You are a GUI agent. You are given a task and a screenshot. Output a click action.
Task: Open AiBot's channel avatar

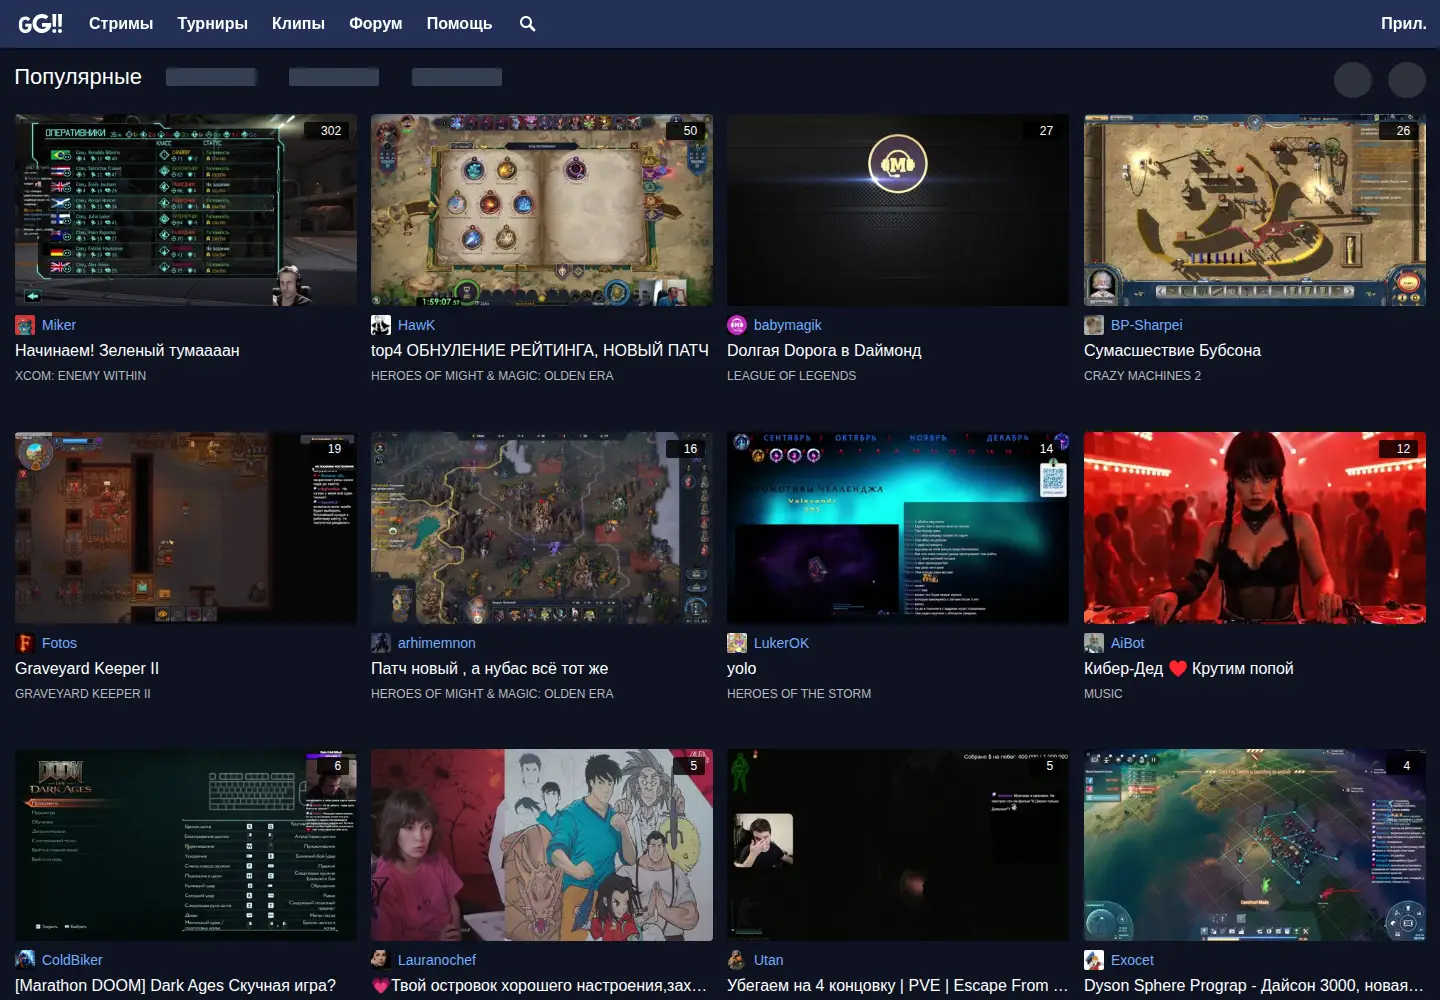[1094, 643]
